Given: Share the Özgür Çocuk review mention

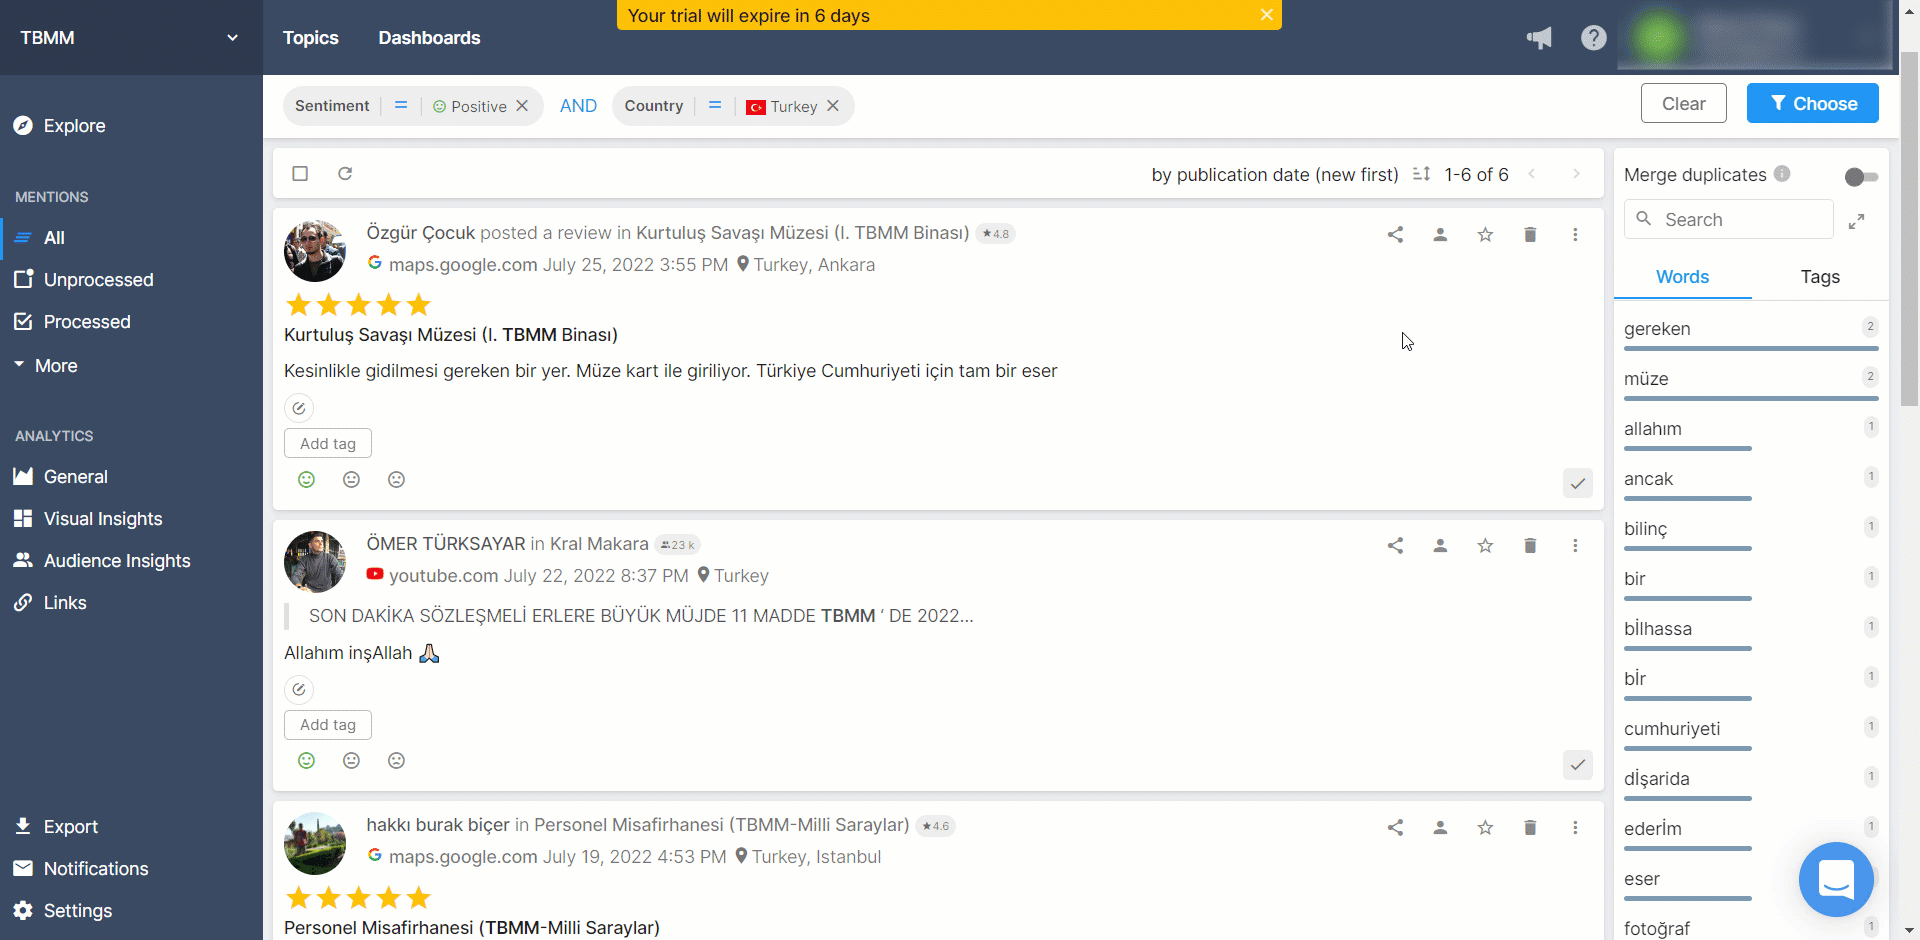Looking at the screenshot, I should click(1395, 234).
